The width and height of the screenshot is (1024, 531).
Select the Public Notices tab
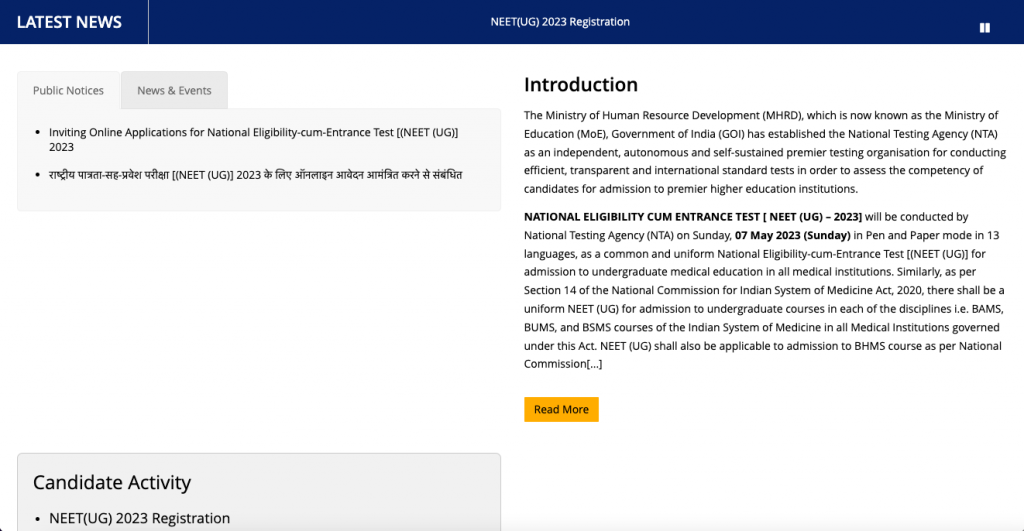pyautogui.click(x=68, y=90)
